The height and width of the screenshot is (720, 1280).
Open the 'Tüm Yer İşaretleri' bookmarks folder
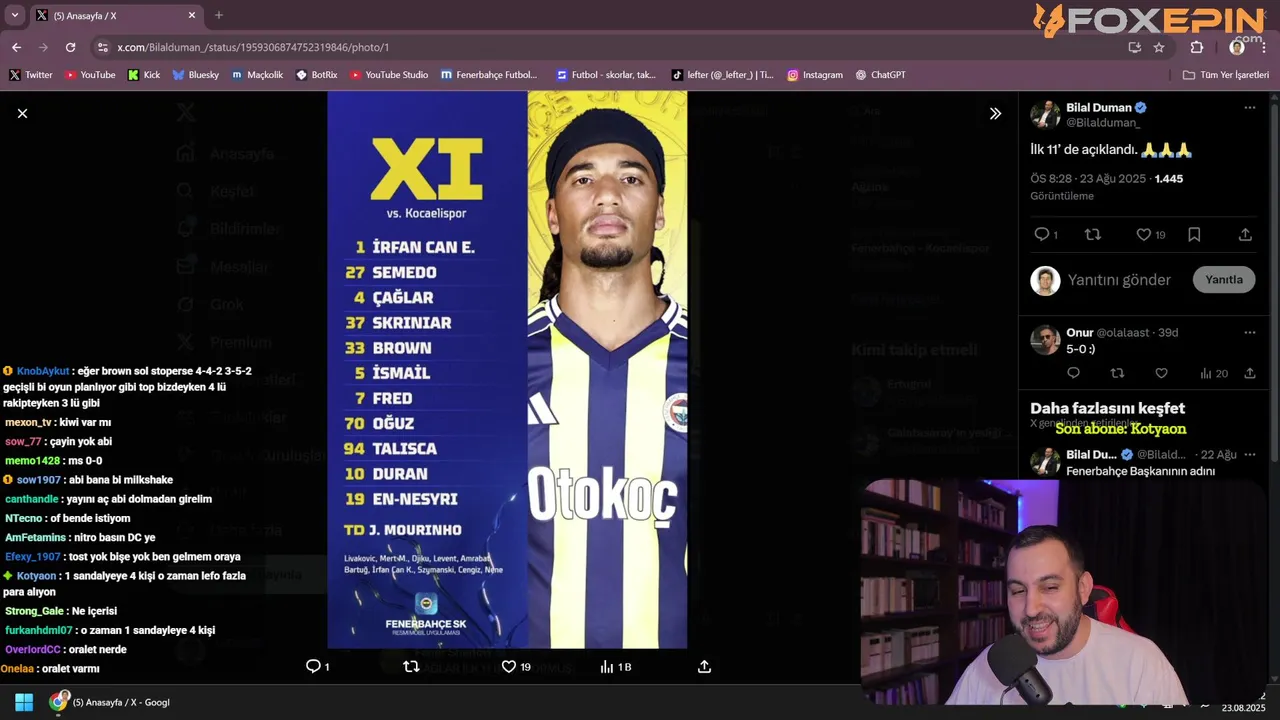point(1226,75)
